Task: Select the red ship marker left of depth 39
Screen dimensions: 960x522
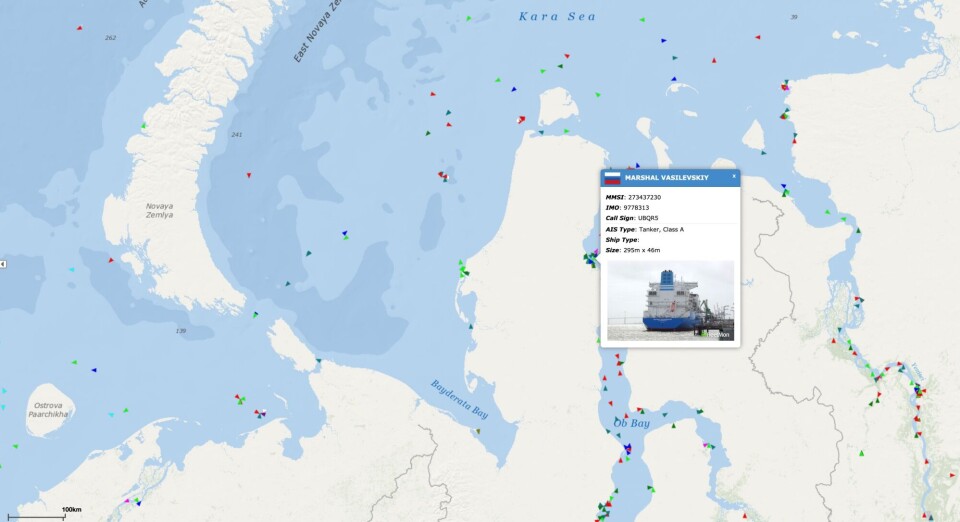Action: 757,37
